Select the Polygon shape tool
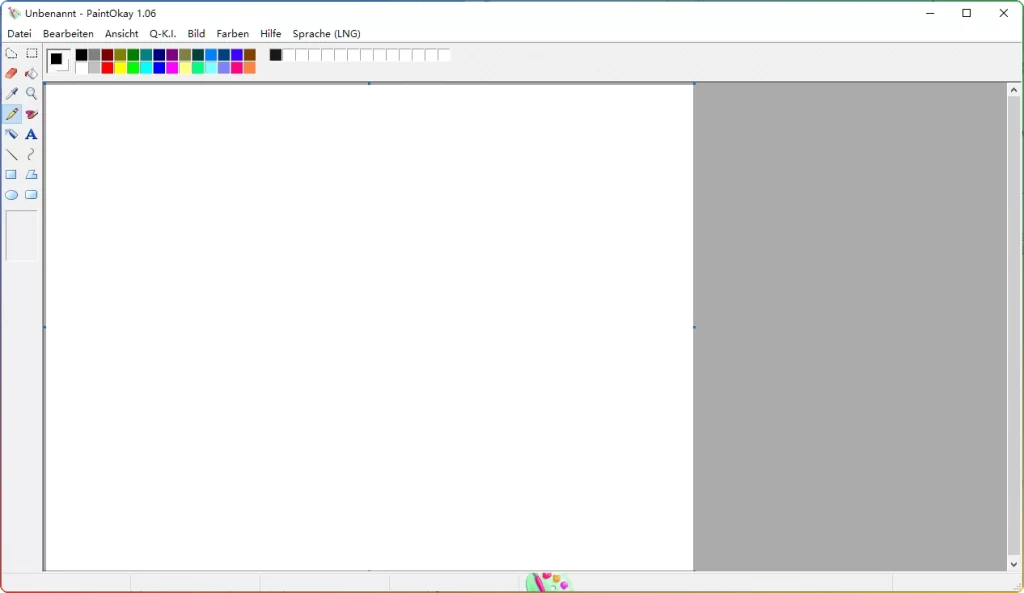Image resolution: width=1024 pixels, height=593 pixels. click(31, 174)
